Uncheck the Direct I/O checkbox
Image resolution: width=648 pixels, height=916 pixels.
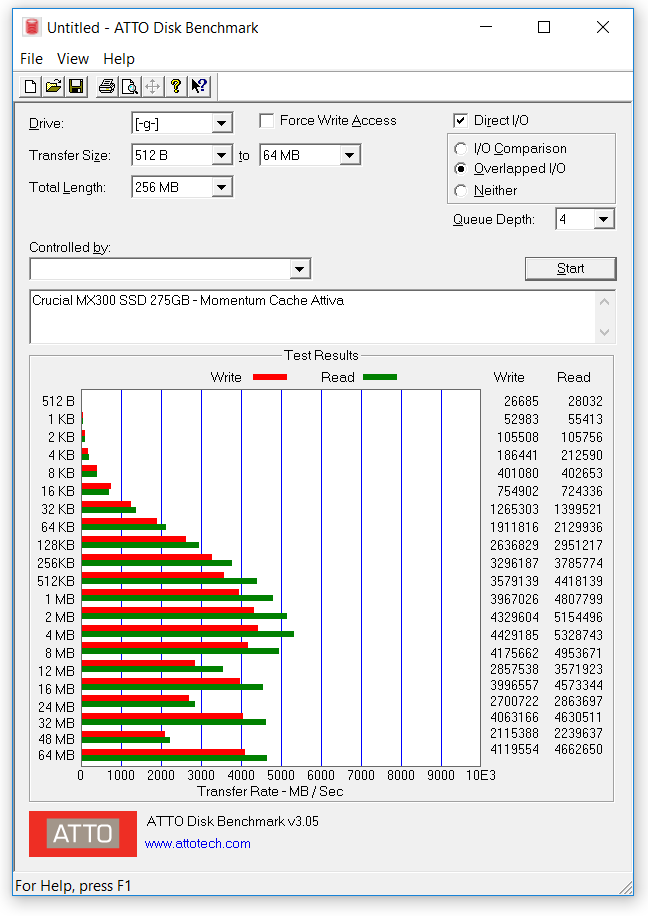tap(460, 121)
